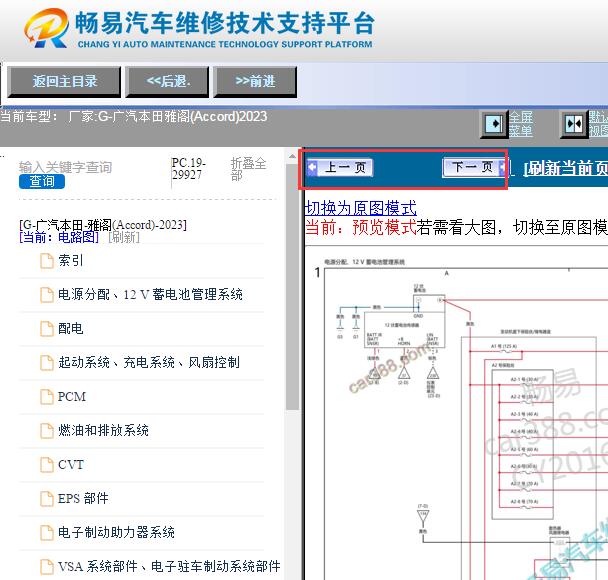Open the 燃油和排放系统 entry
Viewport: 608px width, 580px height.
point(103,430)
